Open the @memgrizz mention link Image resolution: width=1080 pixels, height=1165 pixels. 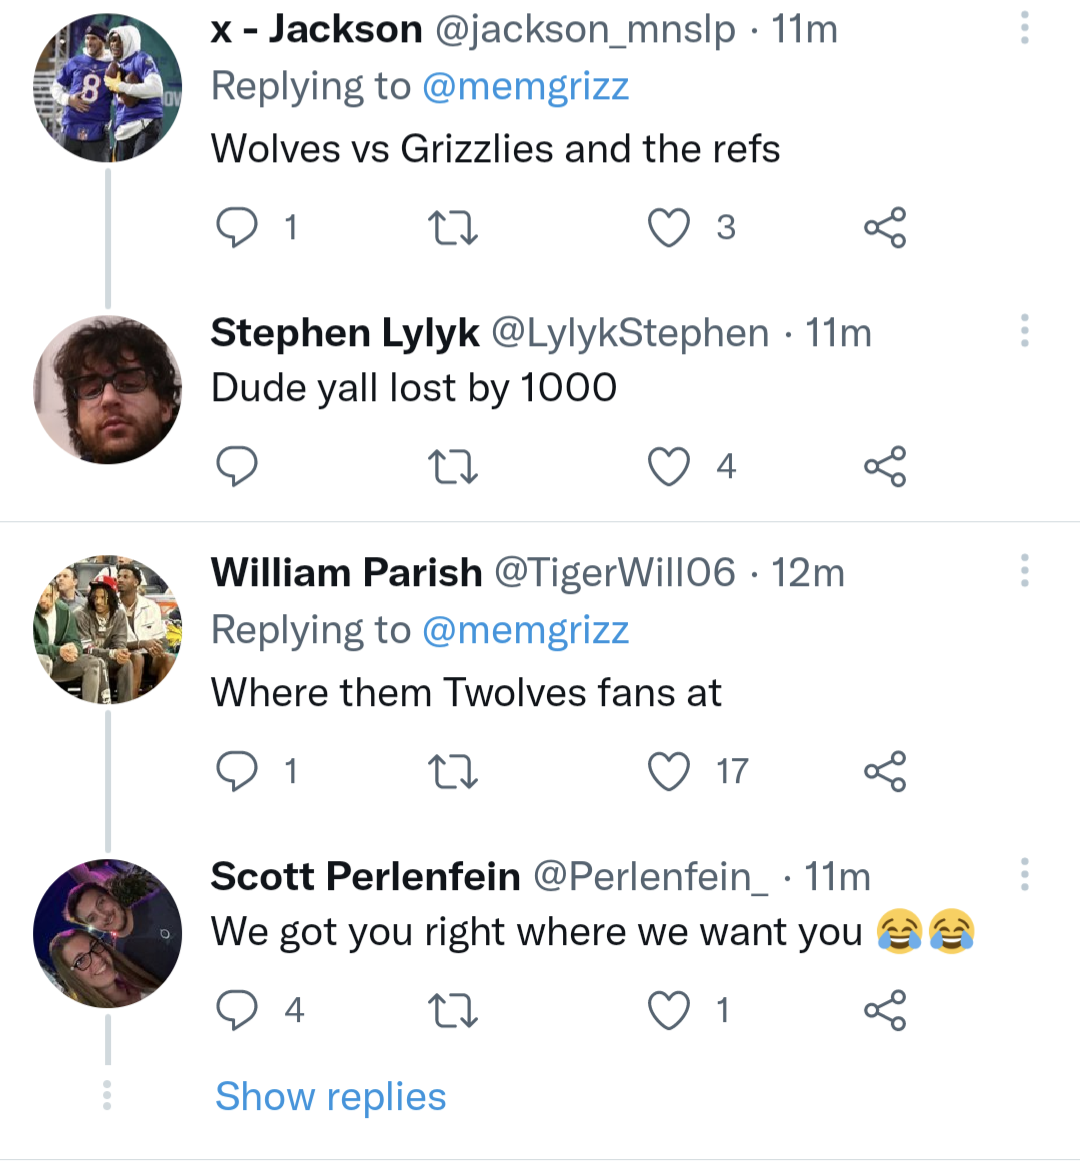coord(526,86)
